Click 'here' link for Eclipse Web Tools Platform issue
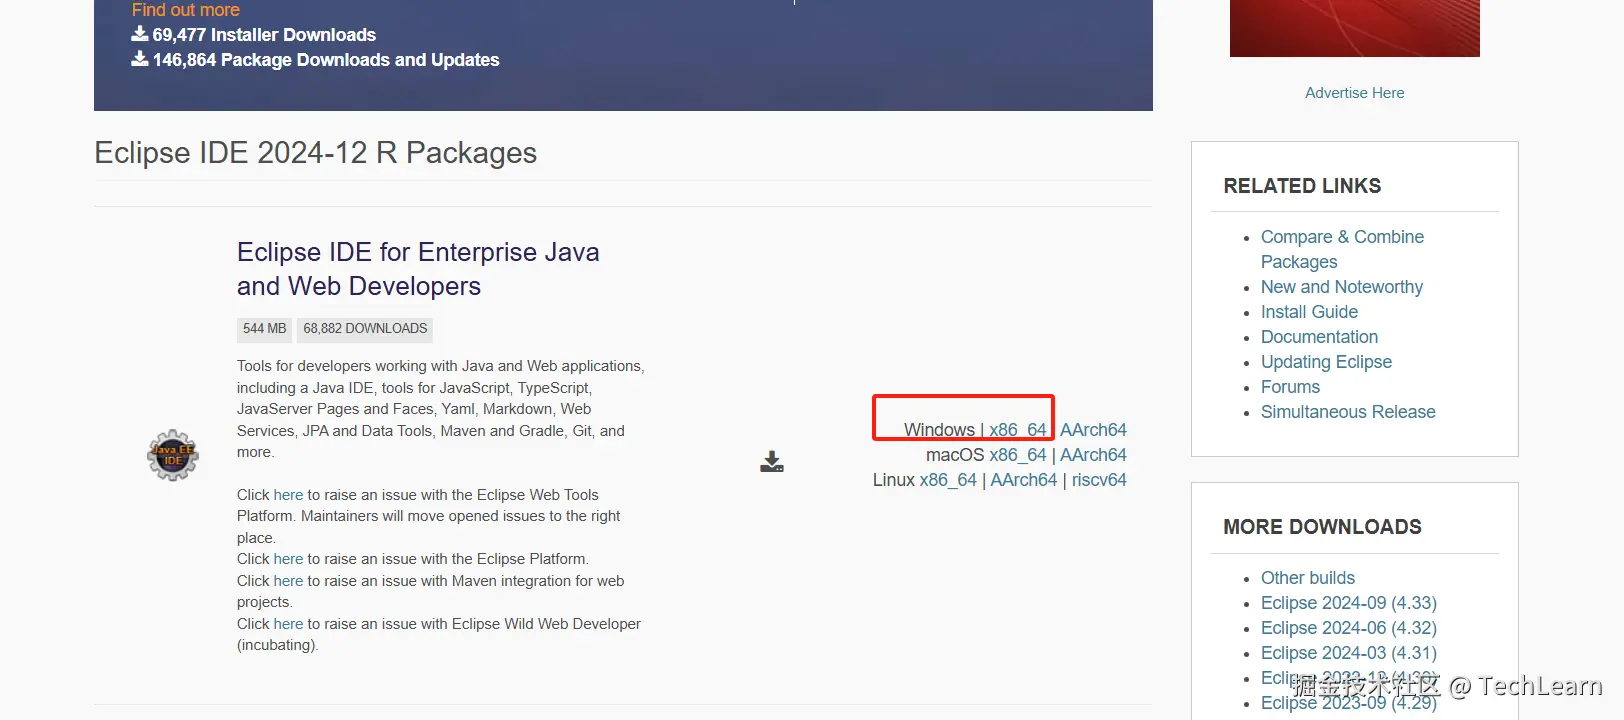The image size is (1624, 720). click(x=288, y=495)
